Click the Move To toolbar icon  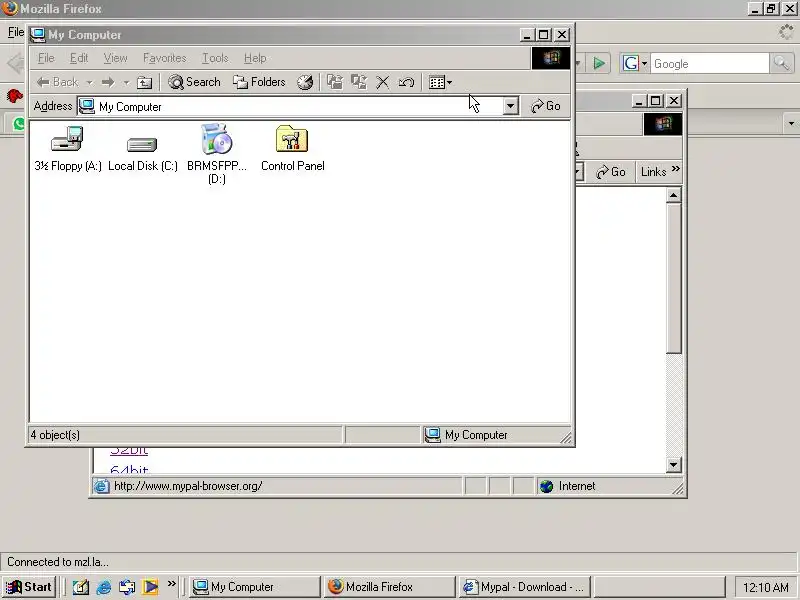335,82
